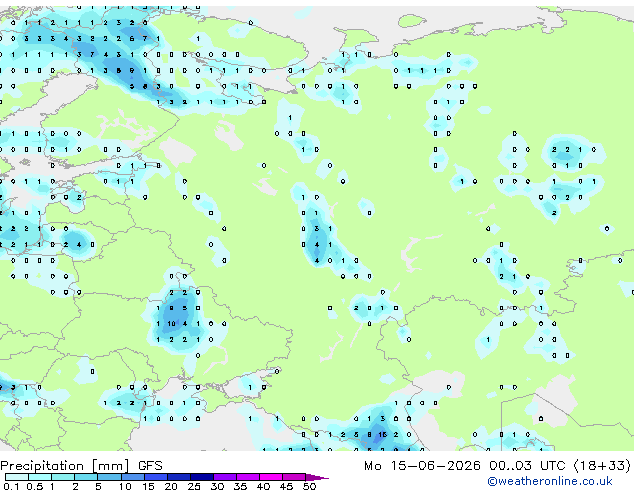Click the '50' legend label
The height and width of the screenshot is (490, 634).
point(309,486)
